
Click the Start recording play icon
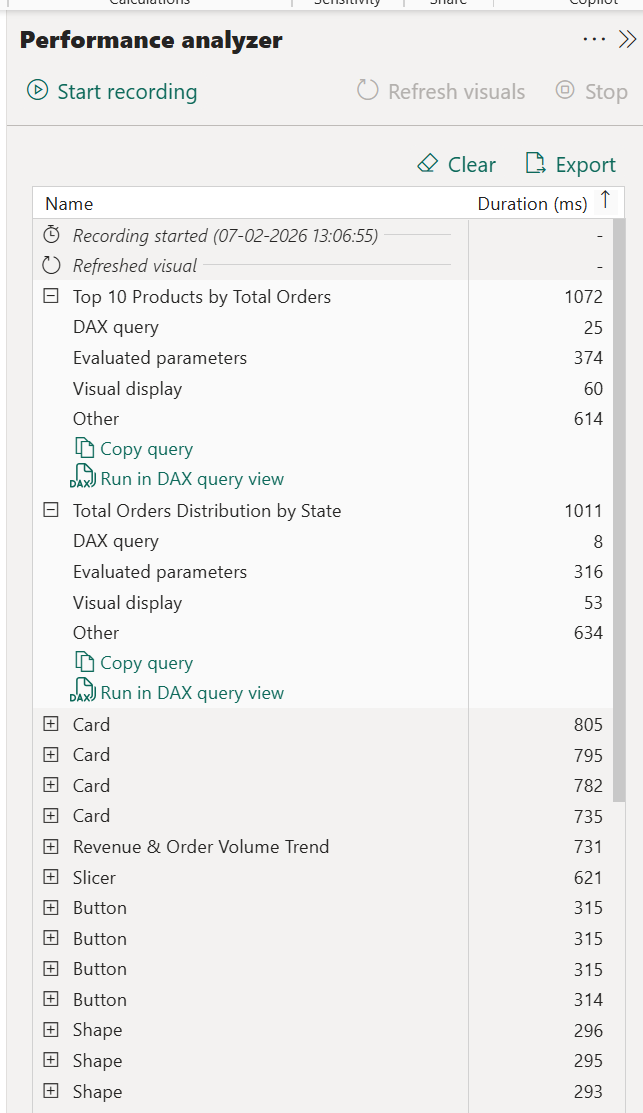(x=37, y=91)
